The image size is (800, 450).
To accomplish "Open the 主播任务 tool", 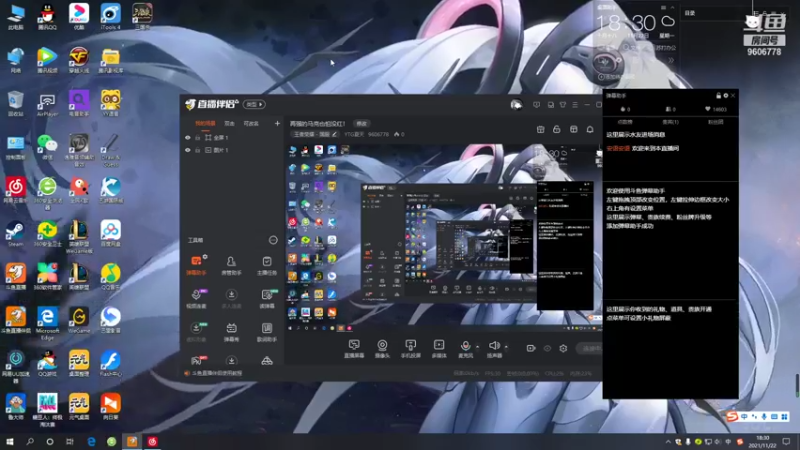I will (267, 265).
